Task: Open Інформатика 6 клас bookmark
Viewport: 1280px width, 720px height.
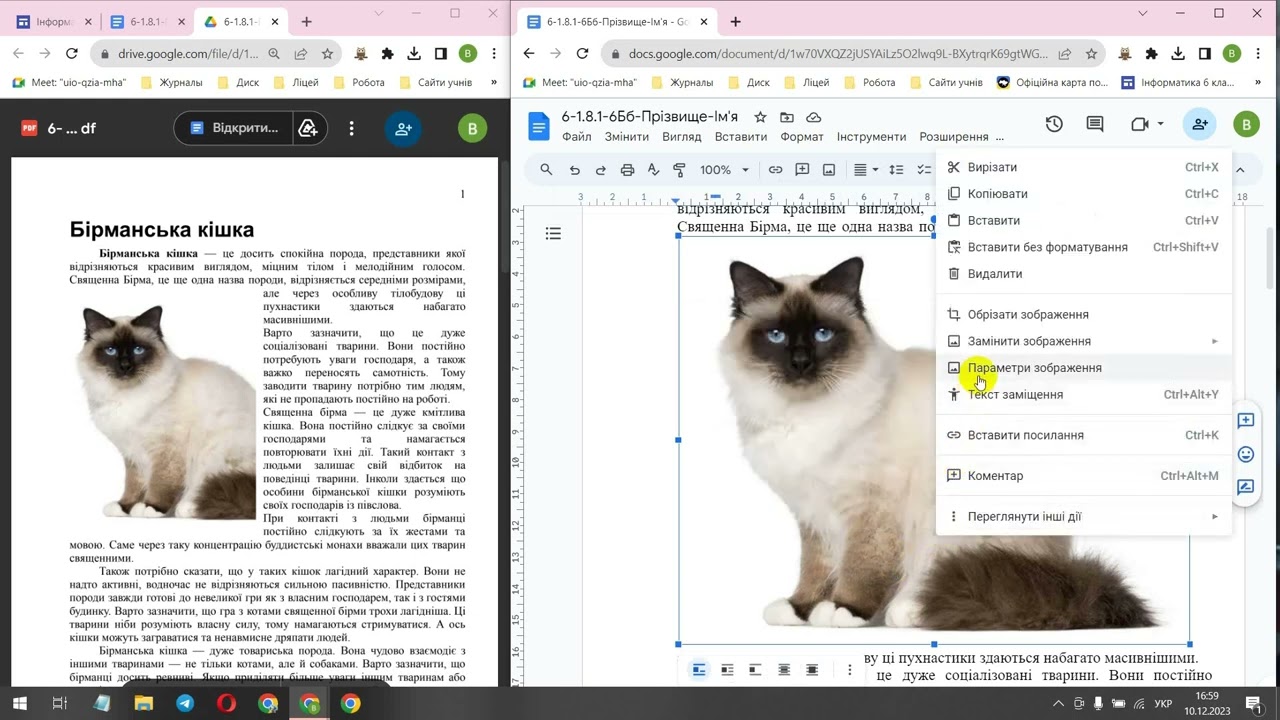Action: pyautogui.click(x=1176, y=83)
